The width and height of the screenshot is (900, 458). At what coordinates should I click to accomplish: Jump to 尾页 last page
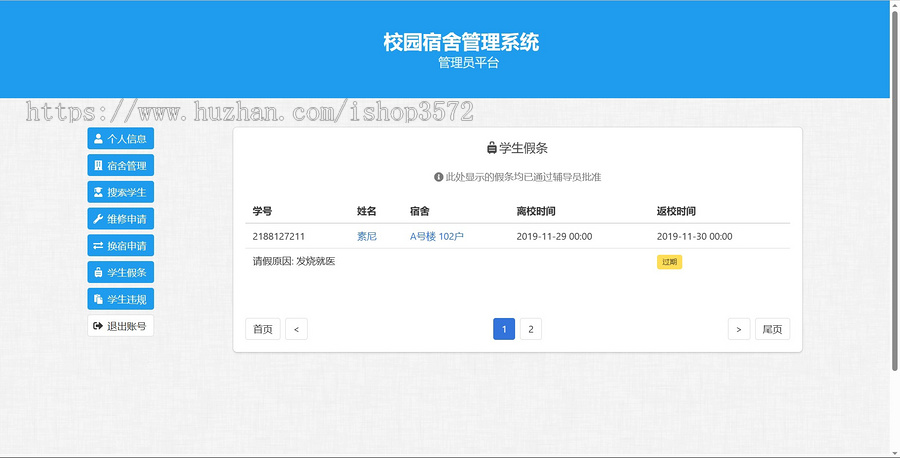tap(773, 329)
